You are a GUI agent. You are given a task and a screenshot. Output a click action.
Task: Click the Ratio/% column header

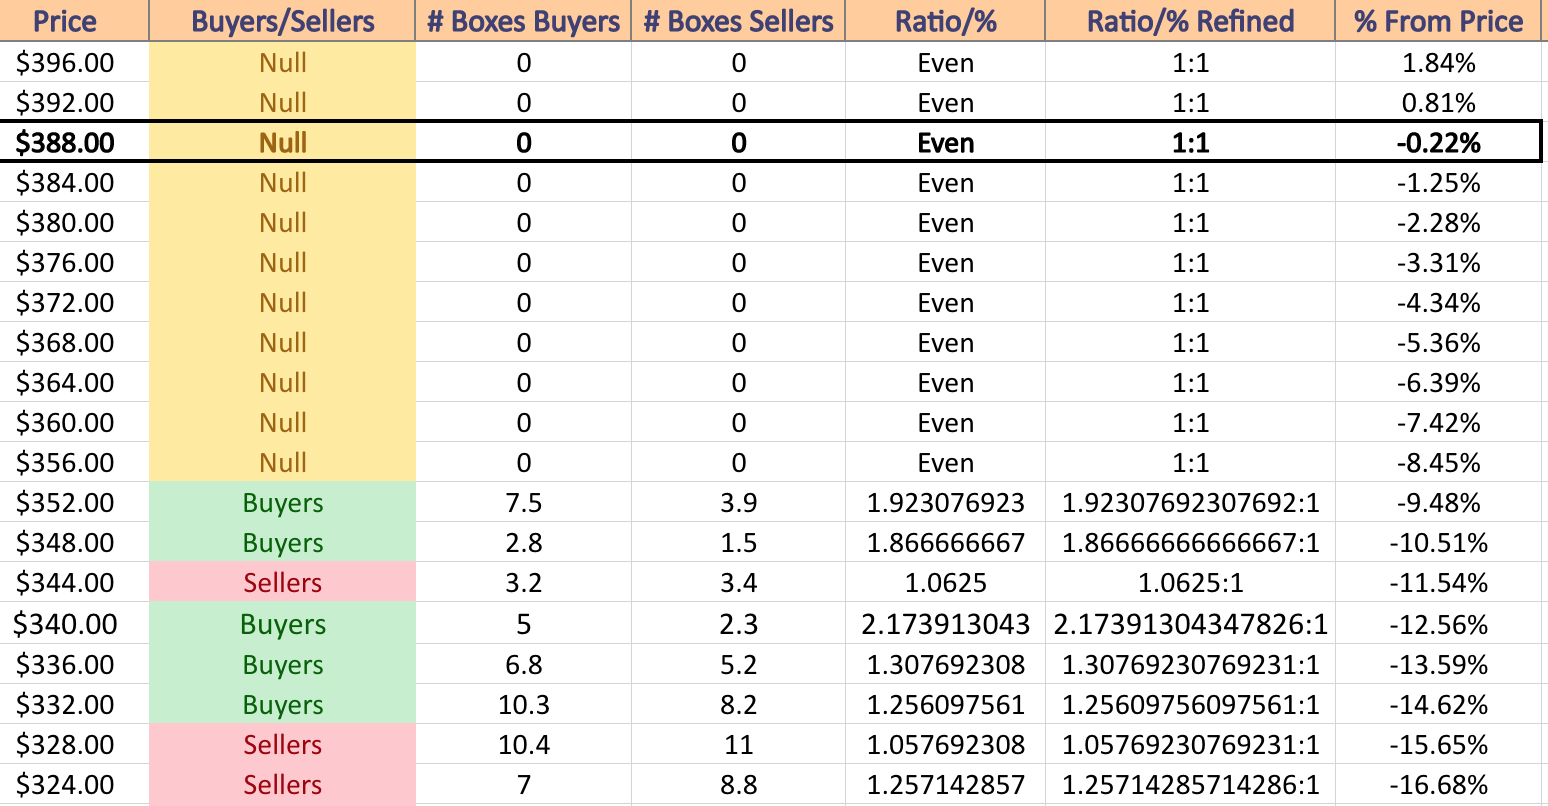(946, 21)
